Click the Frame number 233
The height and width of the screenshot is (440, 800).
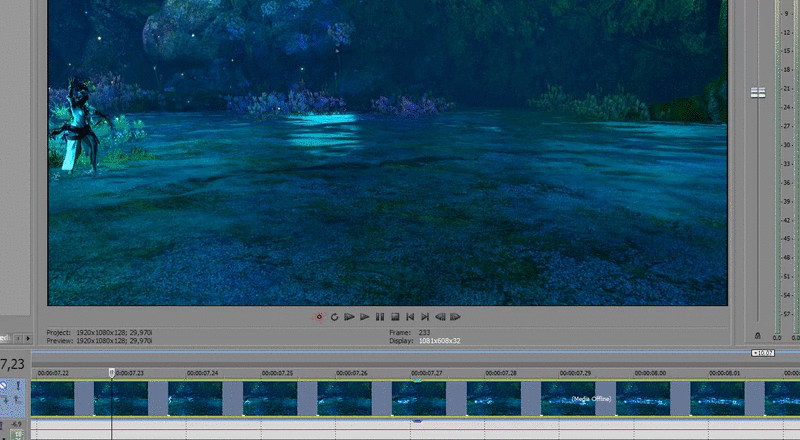tap(424, 332)
